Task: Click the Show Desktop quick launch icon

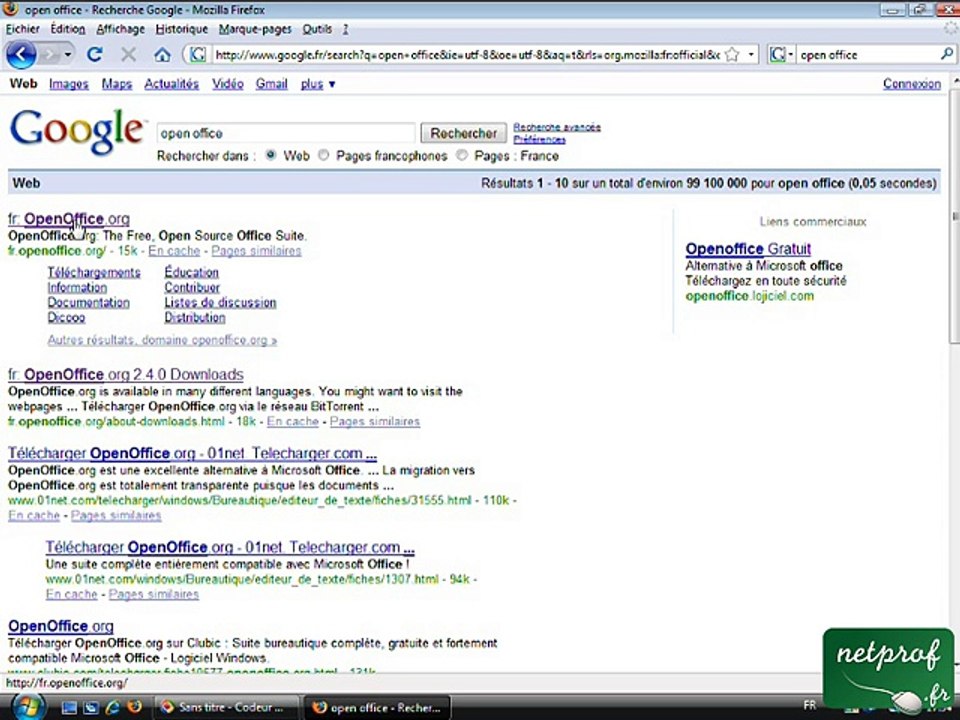Action: [x=69, y=708]
